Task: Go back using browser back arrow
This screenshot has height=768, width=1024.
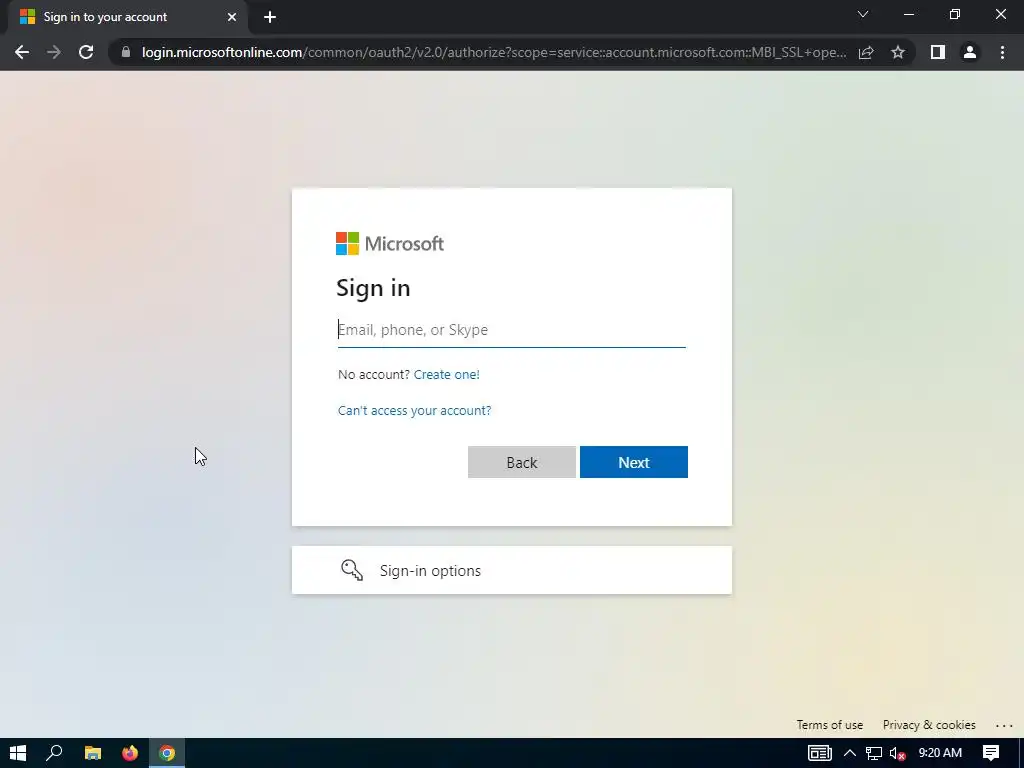Action: 22,52
